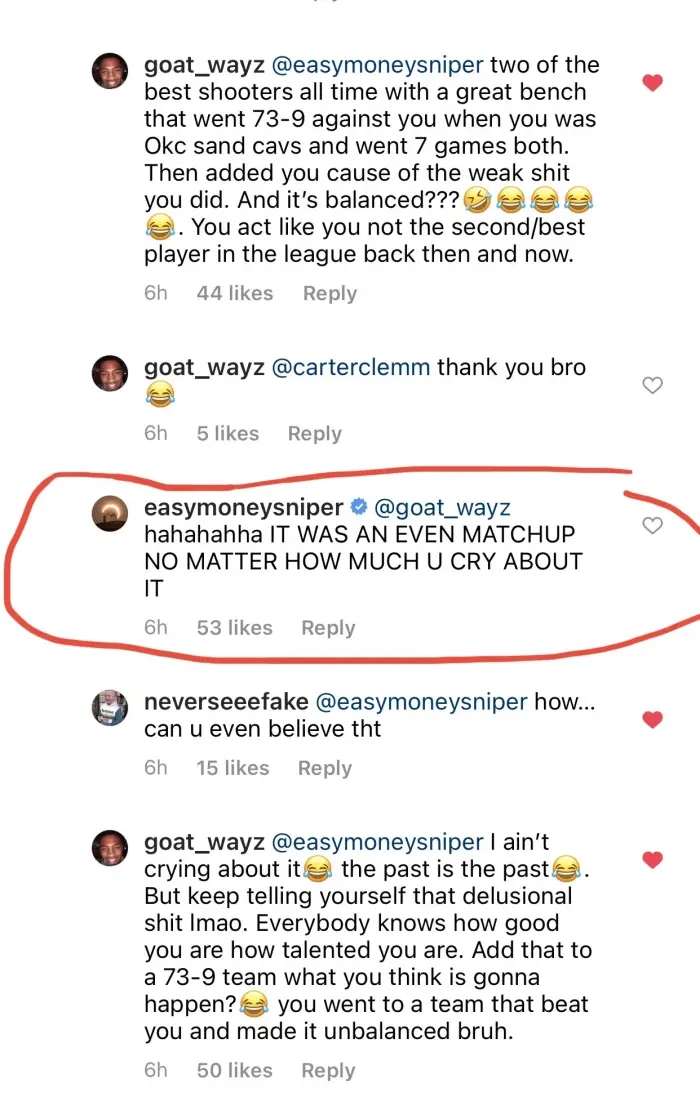Reply to neverseeefake's comment
The height and width of the screenshot is (1101, 700).
[325, 768]
